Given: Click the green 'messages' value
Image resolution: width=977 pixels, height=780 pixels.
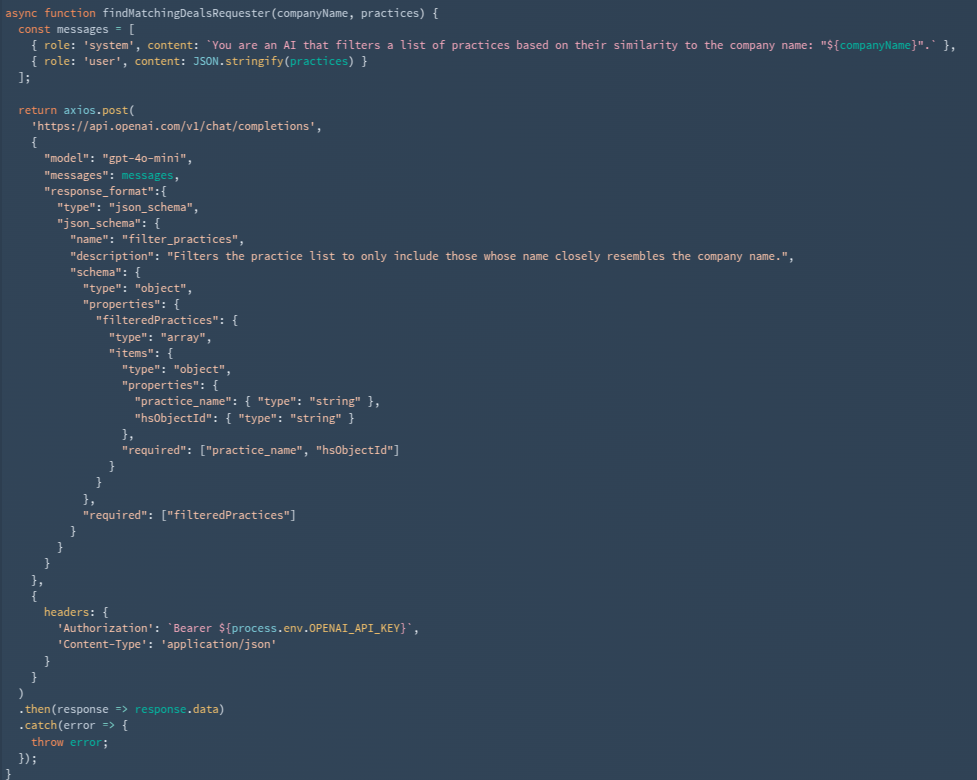Looking at the screenshot, I should (x=147, y=176).
